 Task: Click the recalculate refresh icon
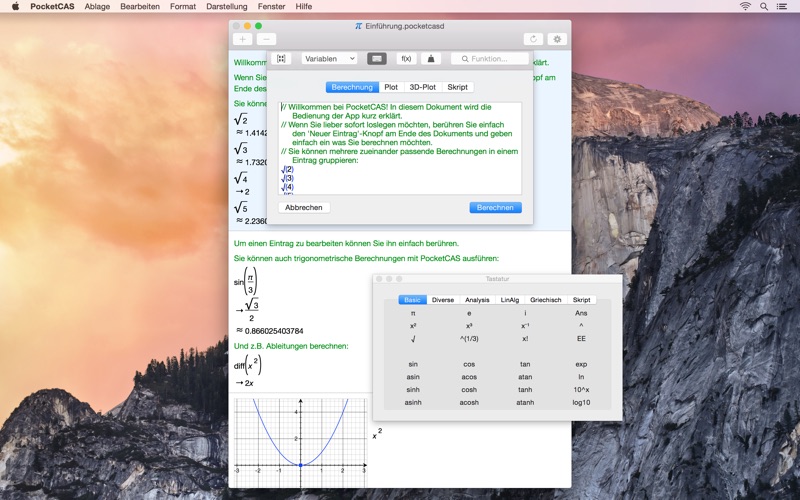(x=533, y=39)
